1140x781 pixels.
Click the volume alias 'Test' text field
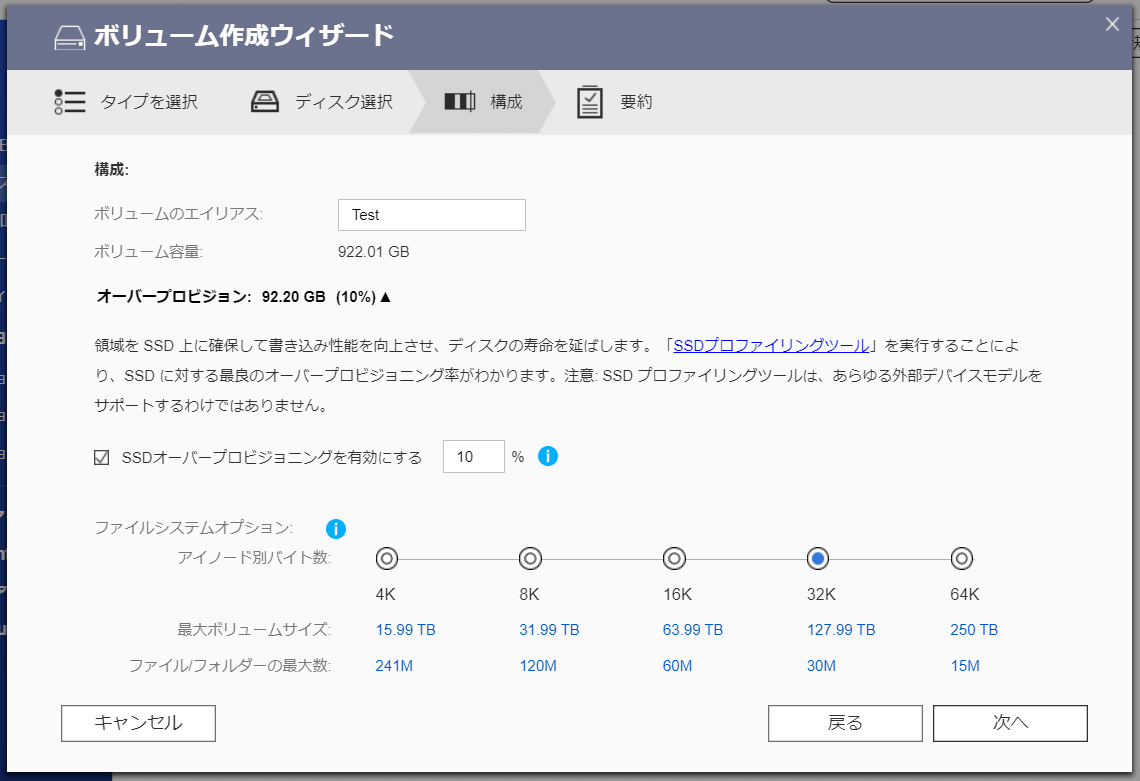(431, 215)
